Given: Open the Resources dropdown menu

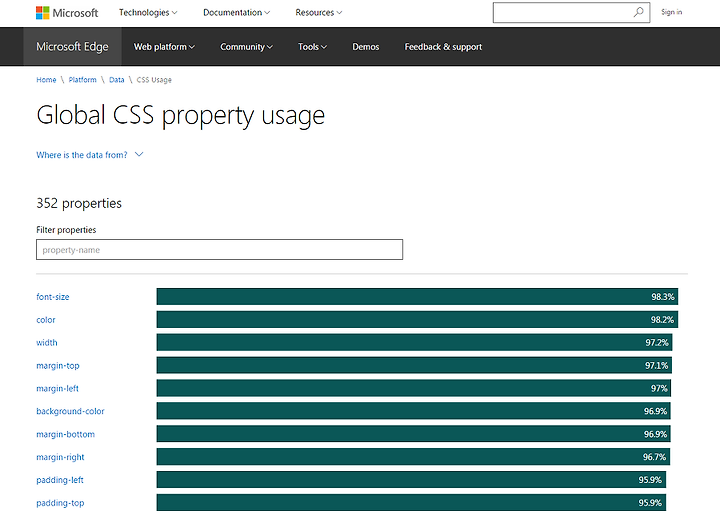Looking at the screenshot, I should 319,13.
